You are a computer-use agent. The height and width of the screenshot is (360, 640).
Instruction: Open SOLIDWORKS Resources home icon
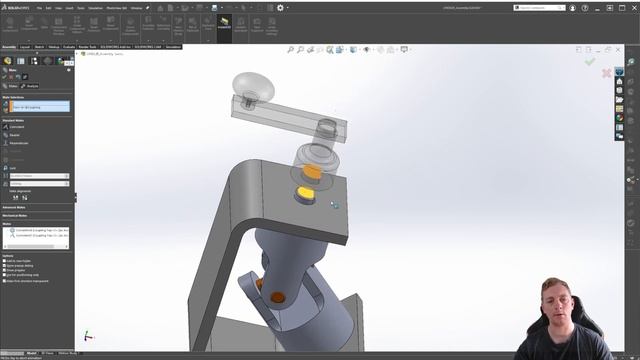(x=619, y=81)
